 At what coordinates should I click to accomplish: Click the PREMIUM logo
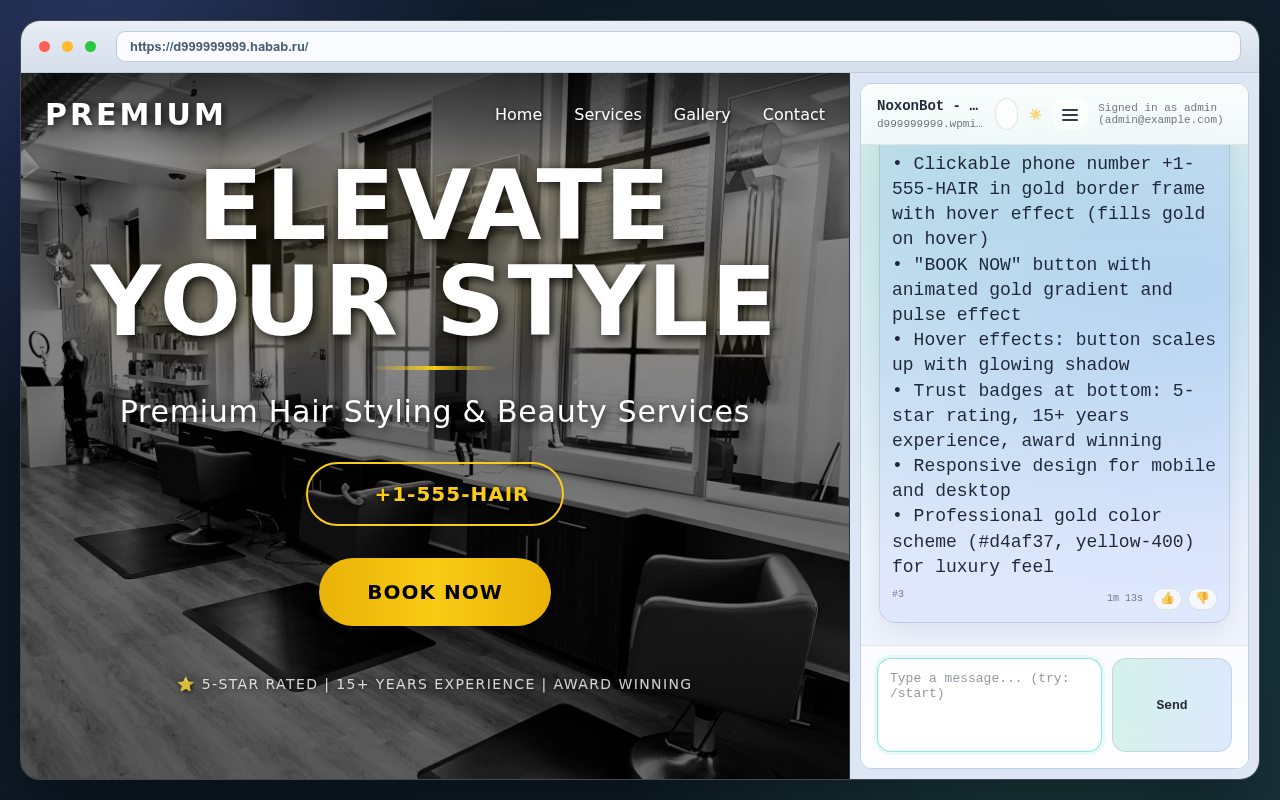135,113
